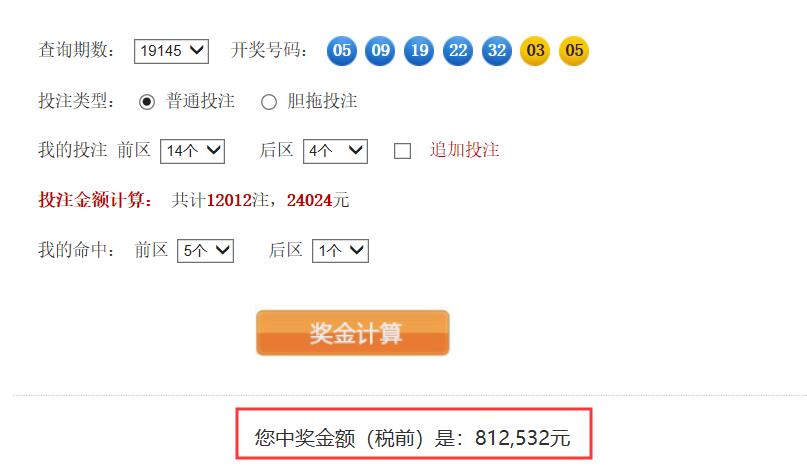Image resolution: width=807 pixels, height=469 pixels.
Task: Click the first blue ball numbered 05
Action: click(342, 50)
